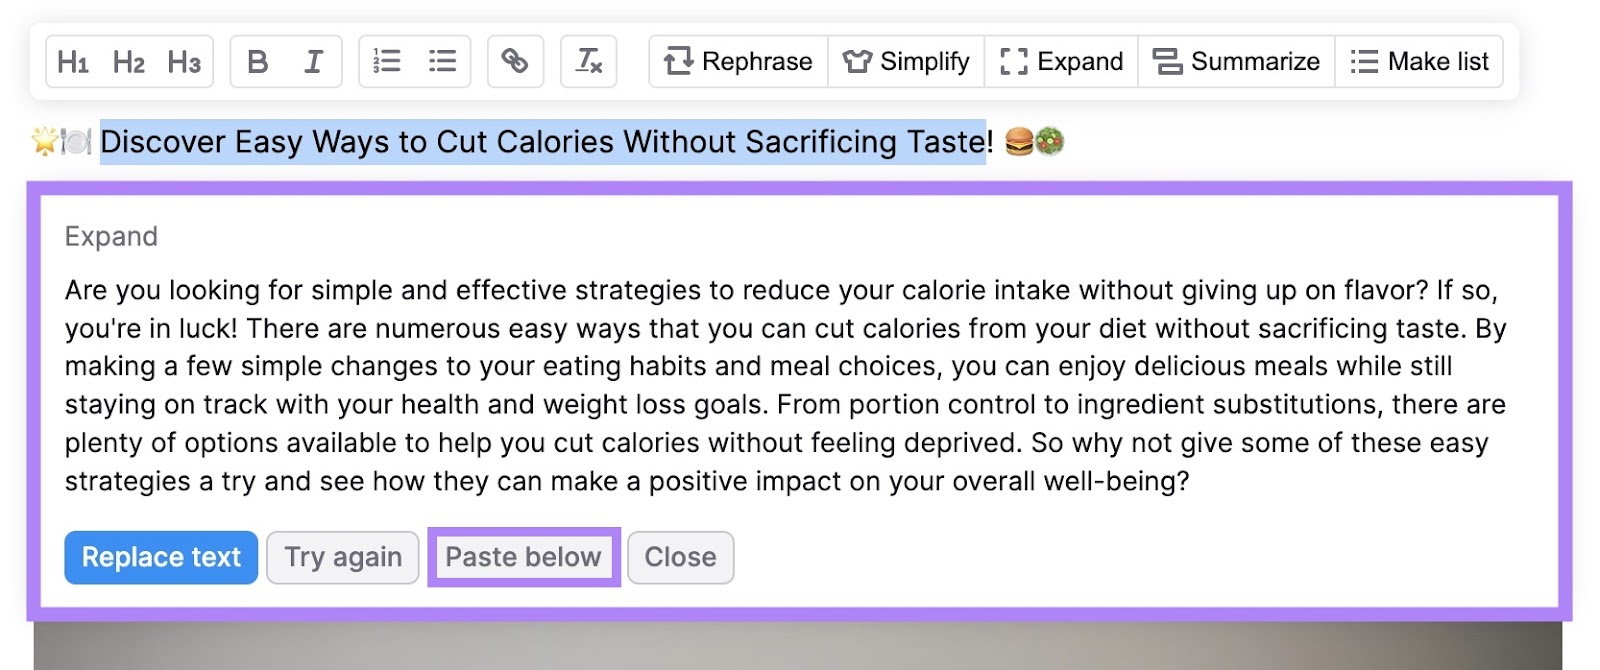Click the clear formatting icon
This screenshot has height=670, width=1600.
(588, 62)
